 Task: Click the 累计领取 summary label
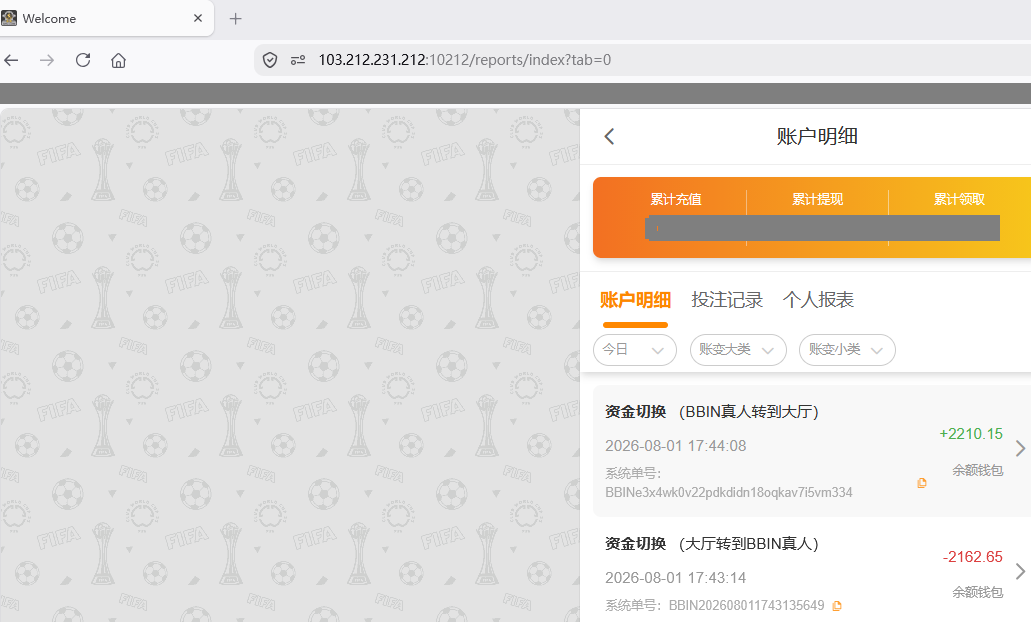959,199
